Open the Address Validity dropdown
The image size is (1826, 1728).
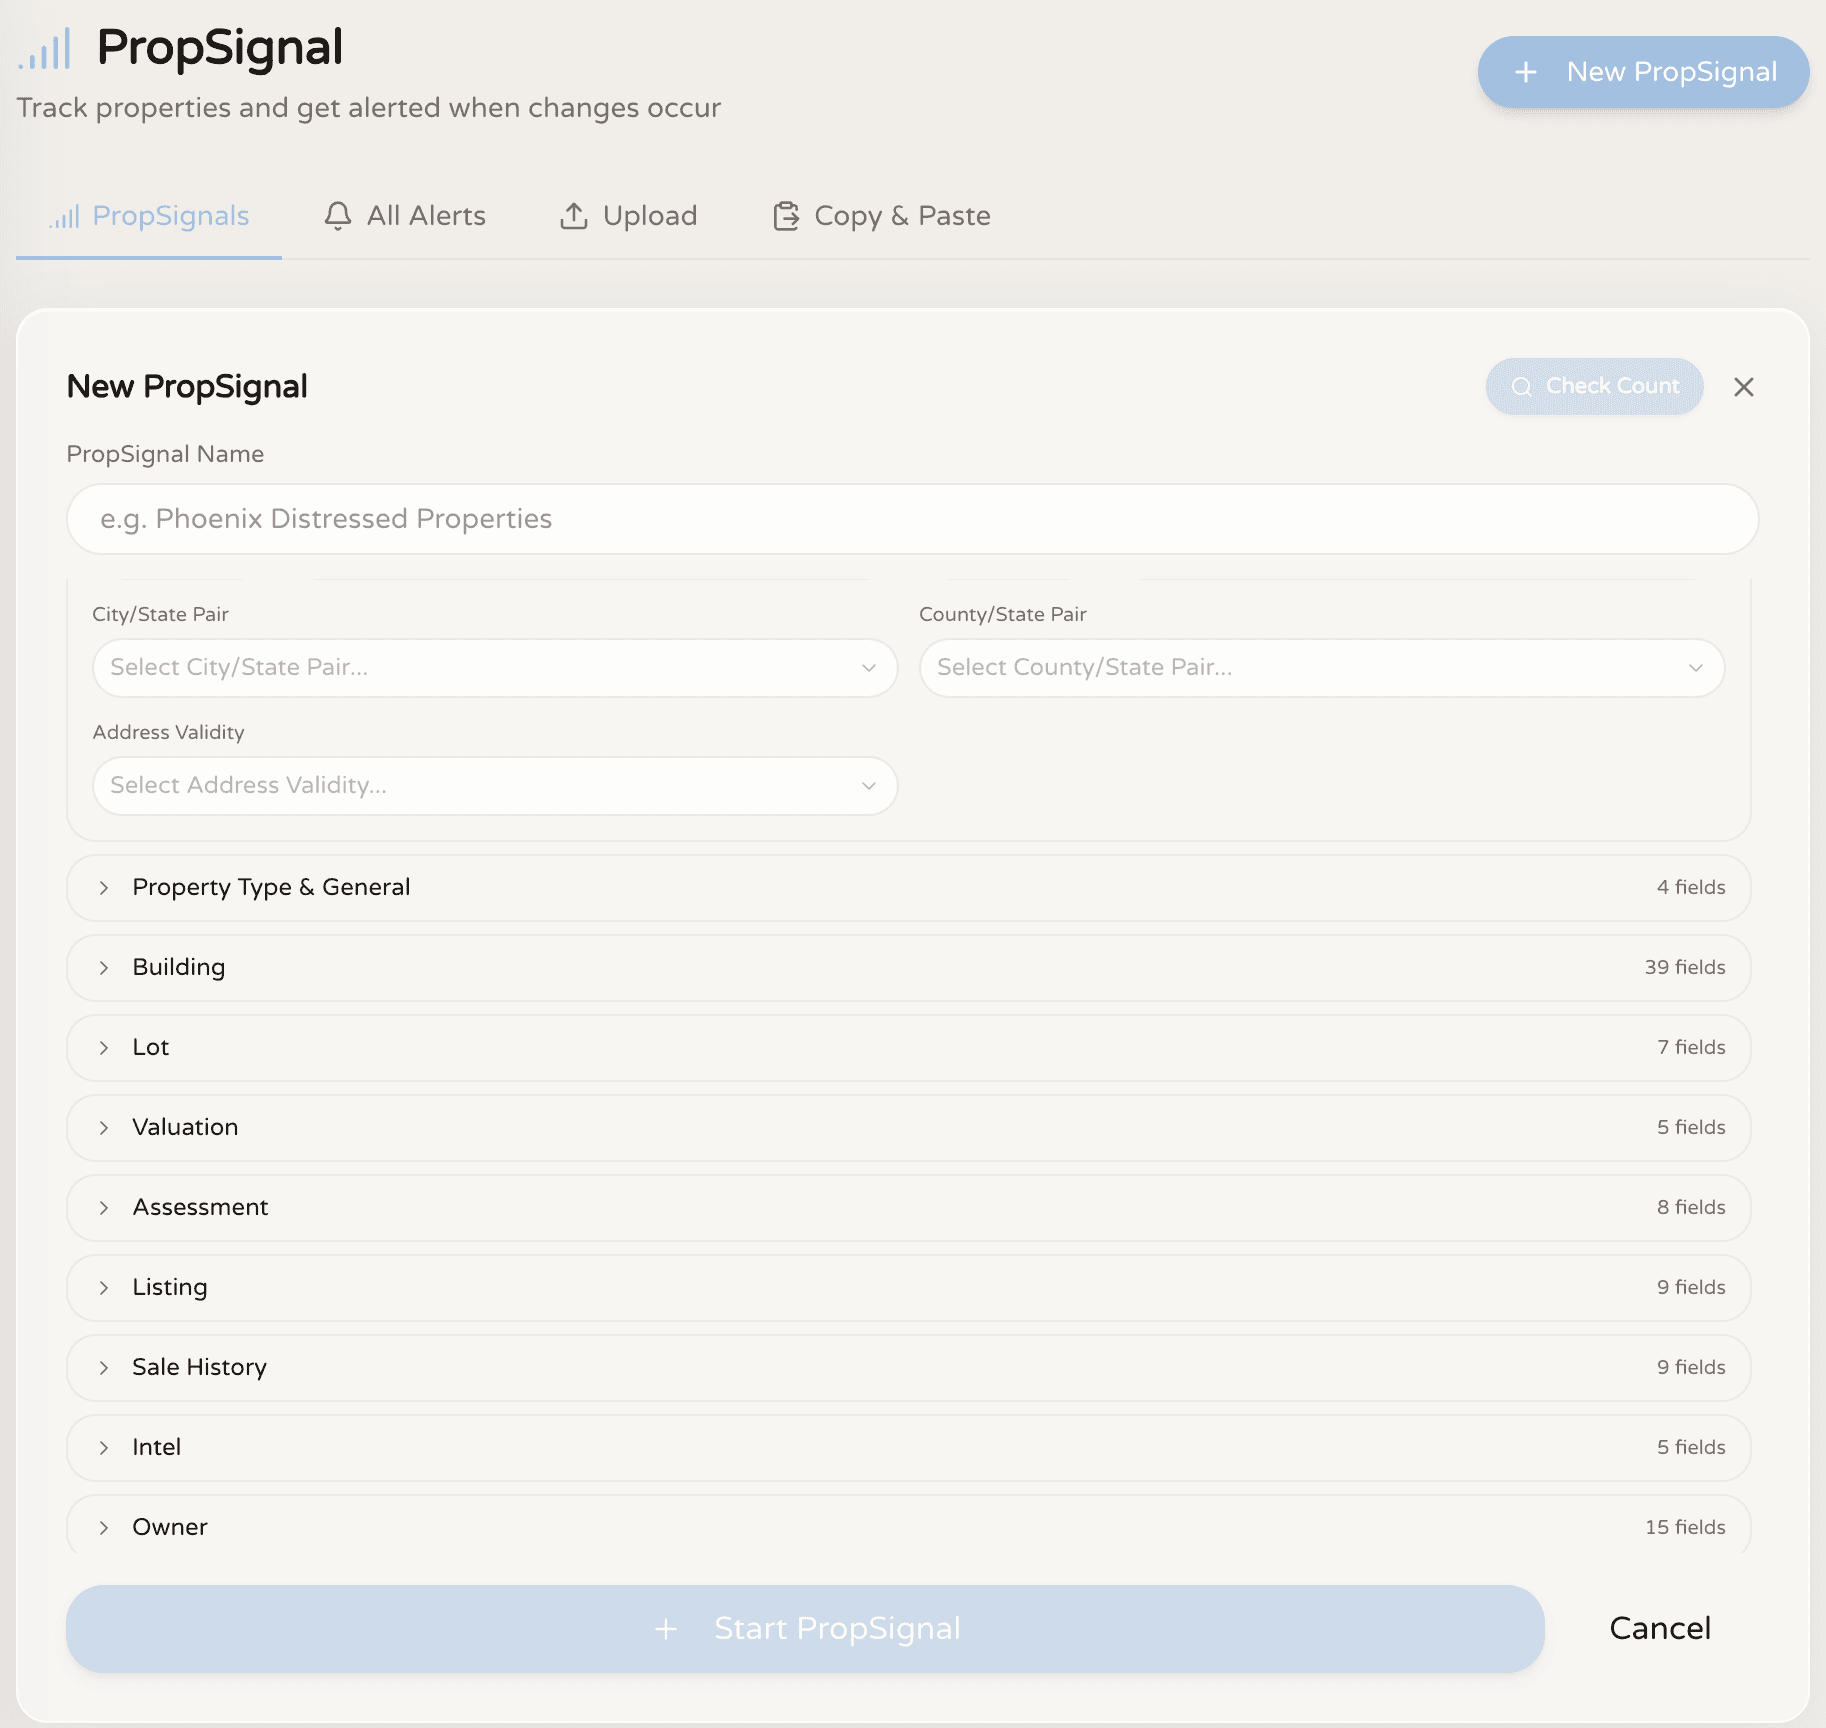tap(495, 786)
